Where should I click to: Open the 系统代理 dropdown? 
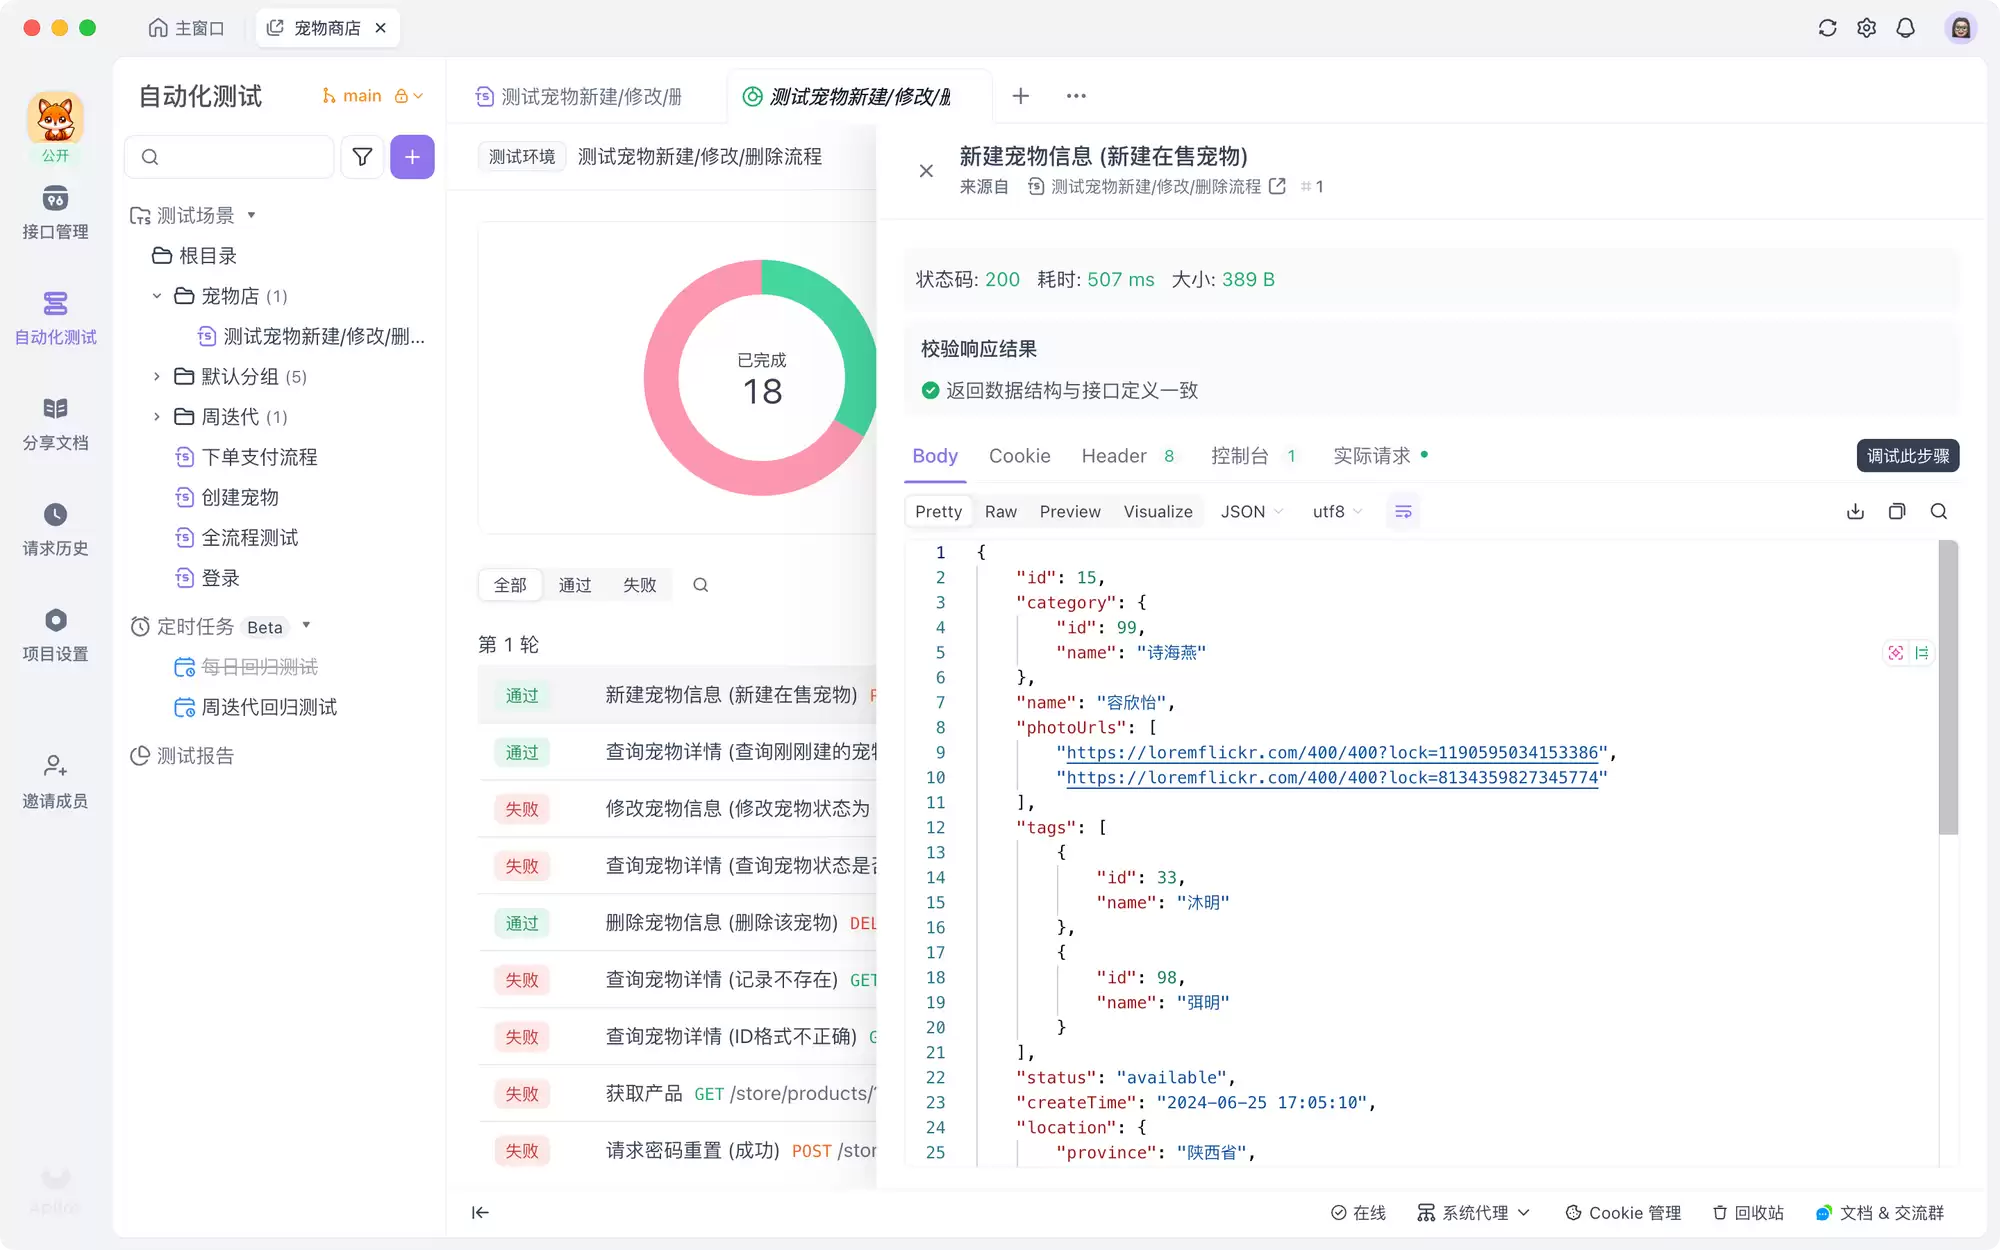click(x=1474, y=1212)
